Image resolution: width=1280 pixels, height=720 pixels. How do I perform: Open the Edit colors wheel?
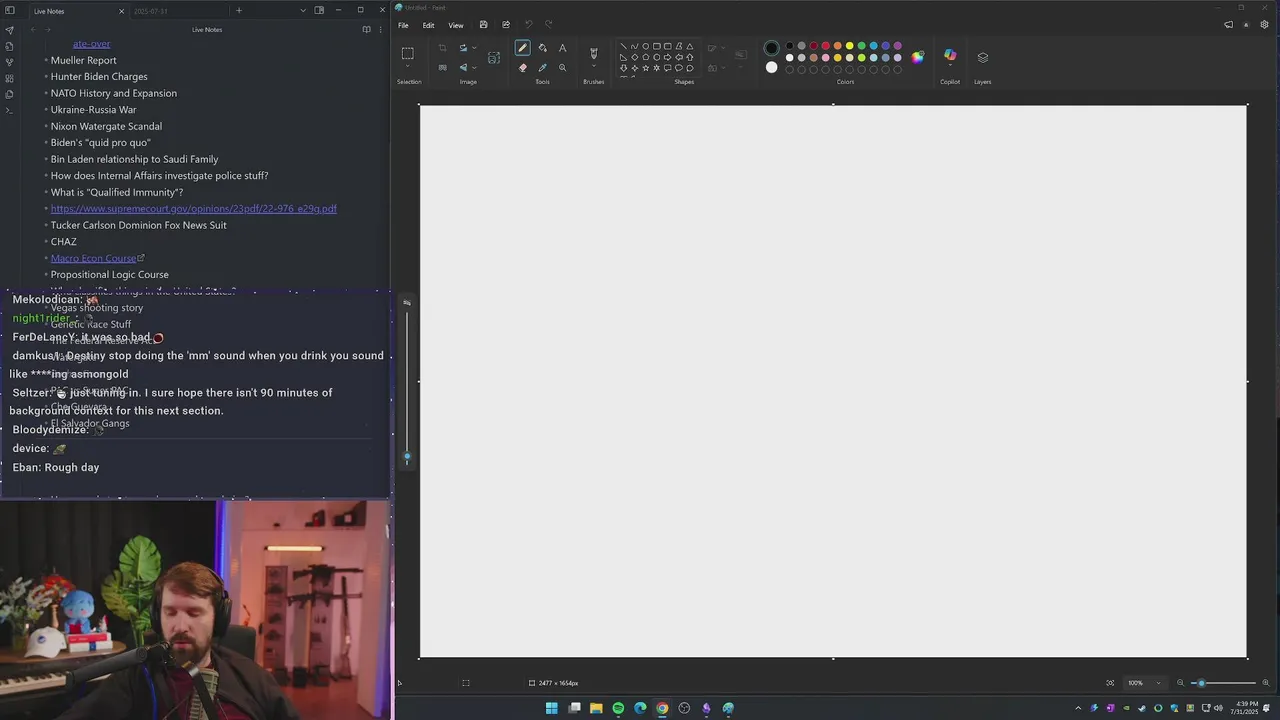918,56
